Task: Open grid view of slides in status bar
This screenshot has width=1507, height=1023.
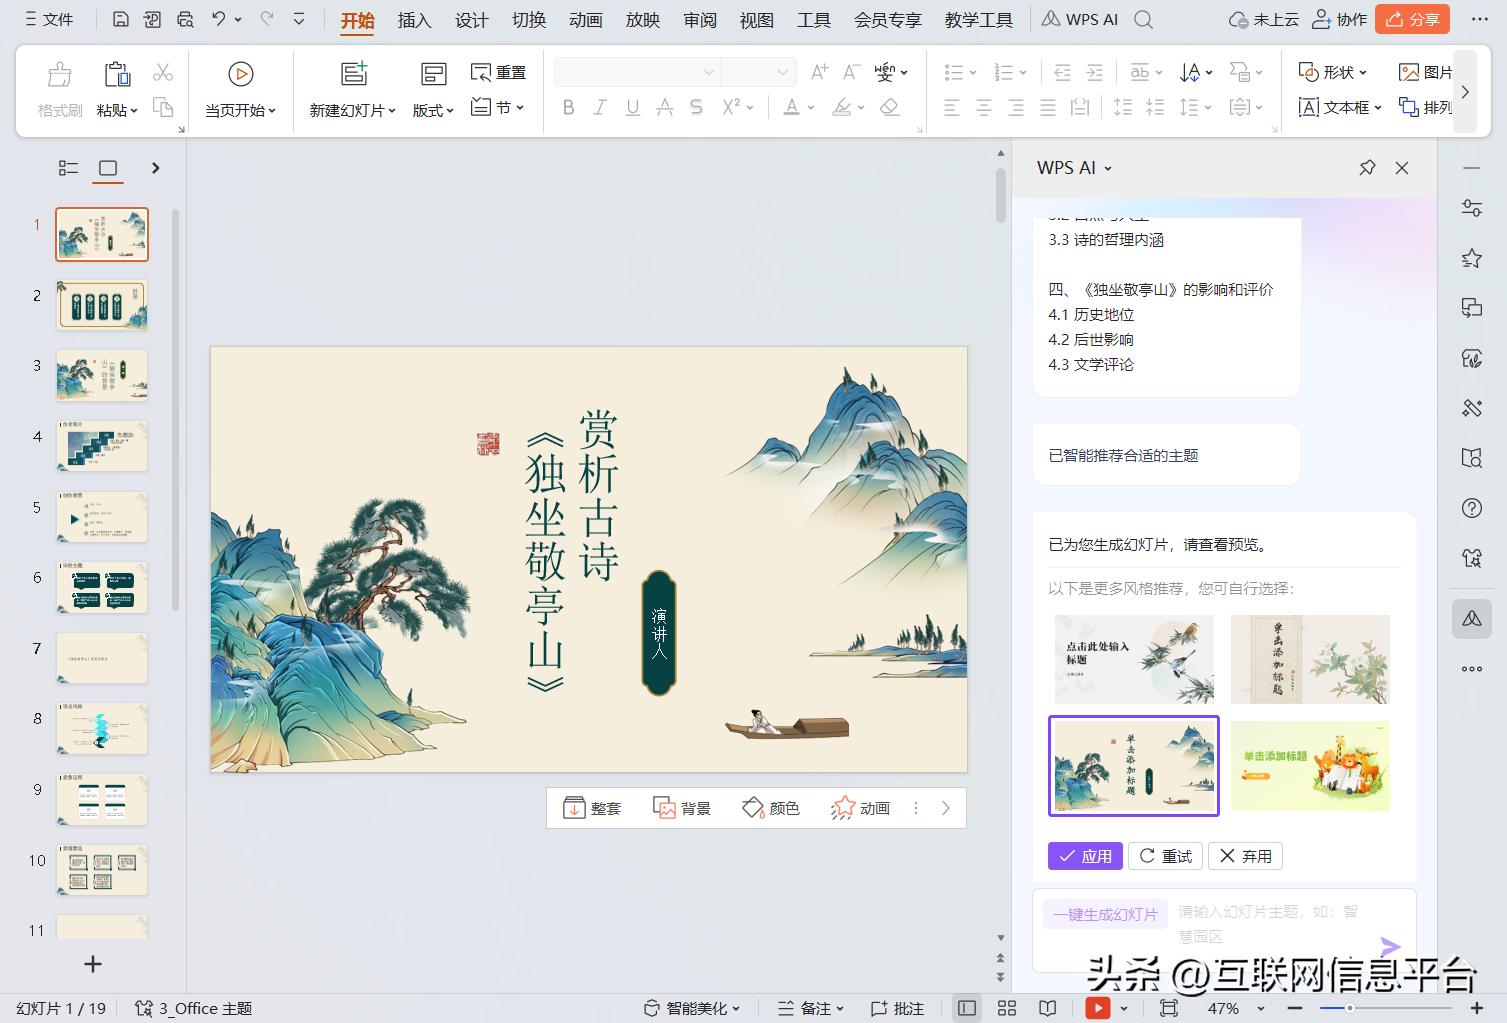Action: [1005, 1008]
